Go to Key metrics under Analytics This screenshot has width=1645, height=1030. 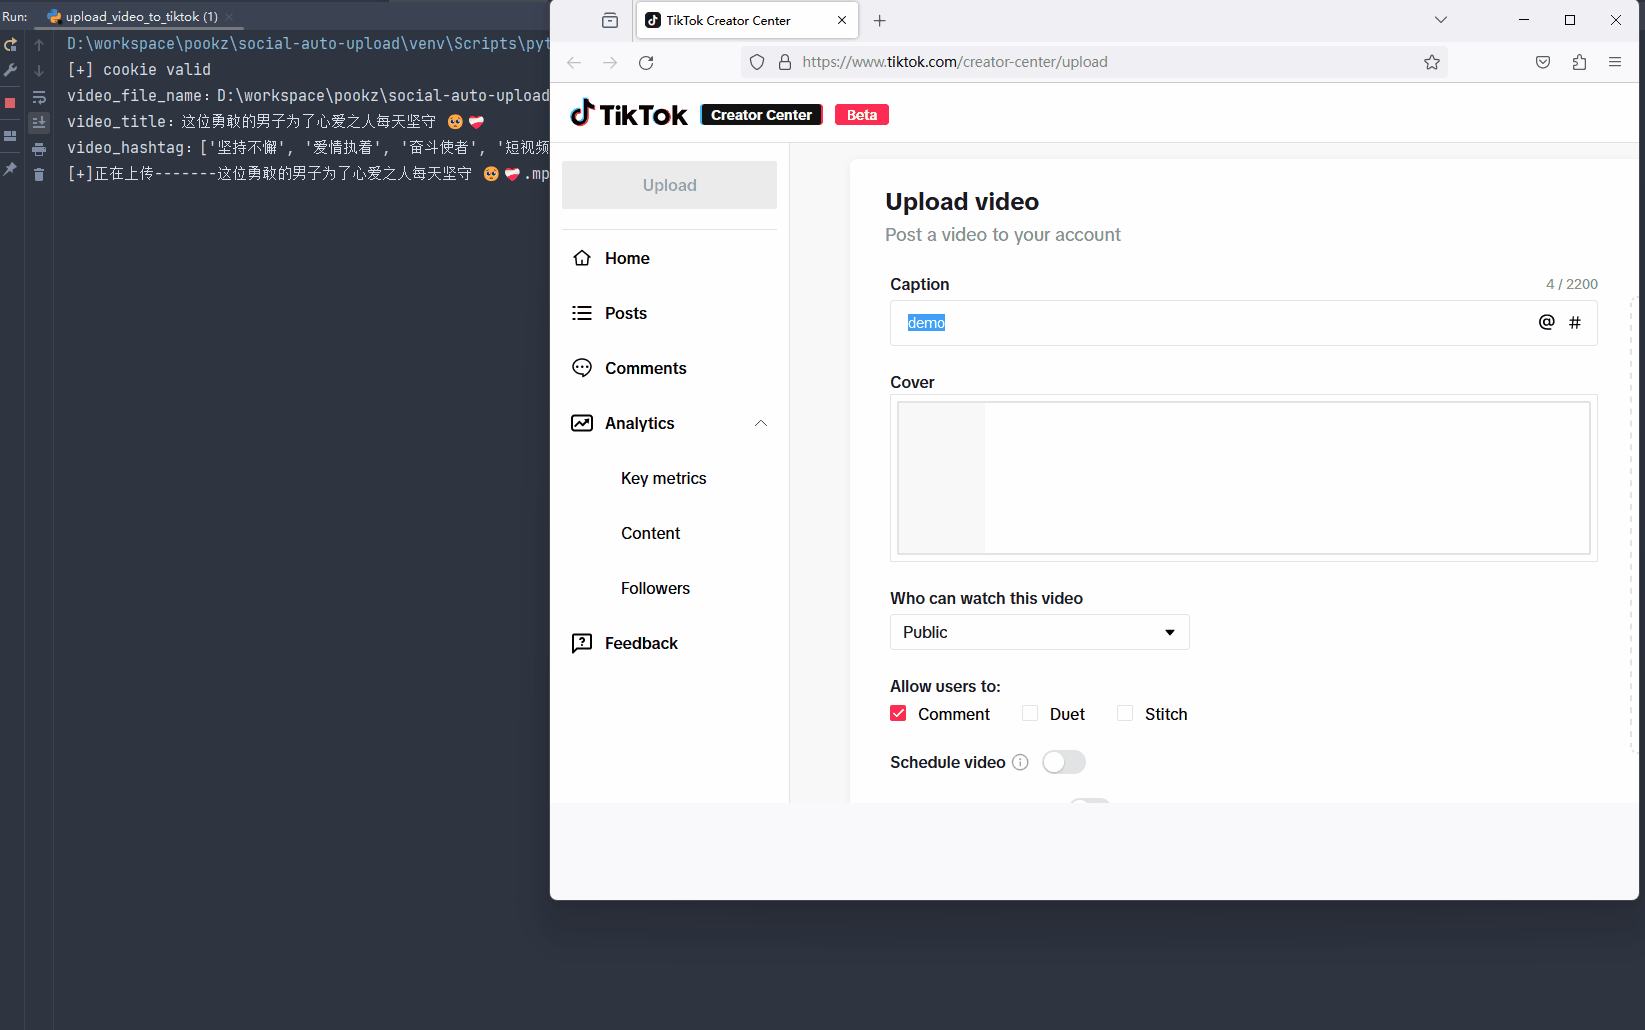point(663,478)
